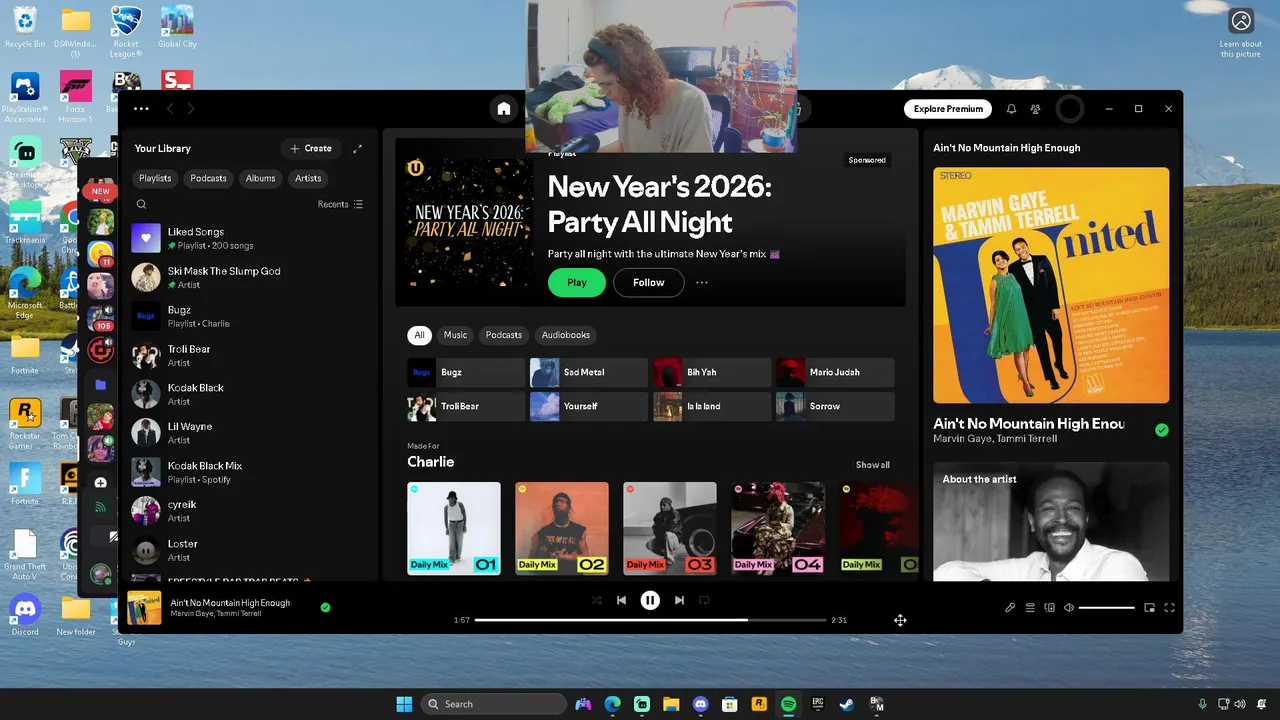The width and height of the screenshot is (1280, 720).
Task: Open the Windows Start menu
Action: [404, 704]
